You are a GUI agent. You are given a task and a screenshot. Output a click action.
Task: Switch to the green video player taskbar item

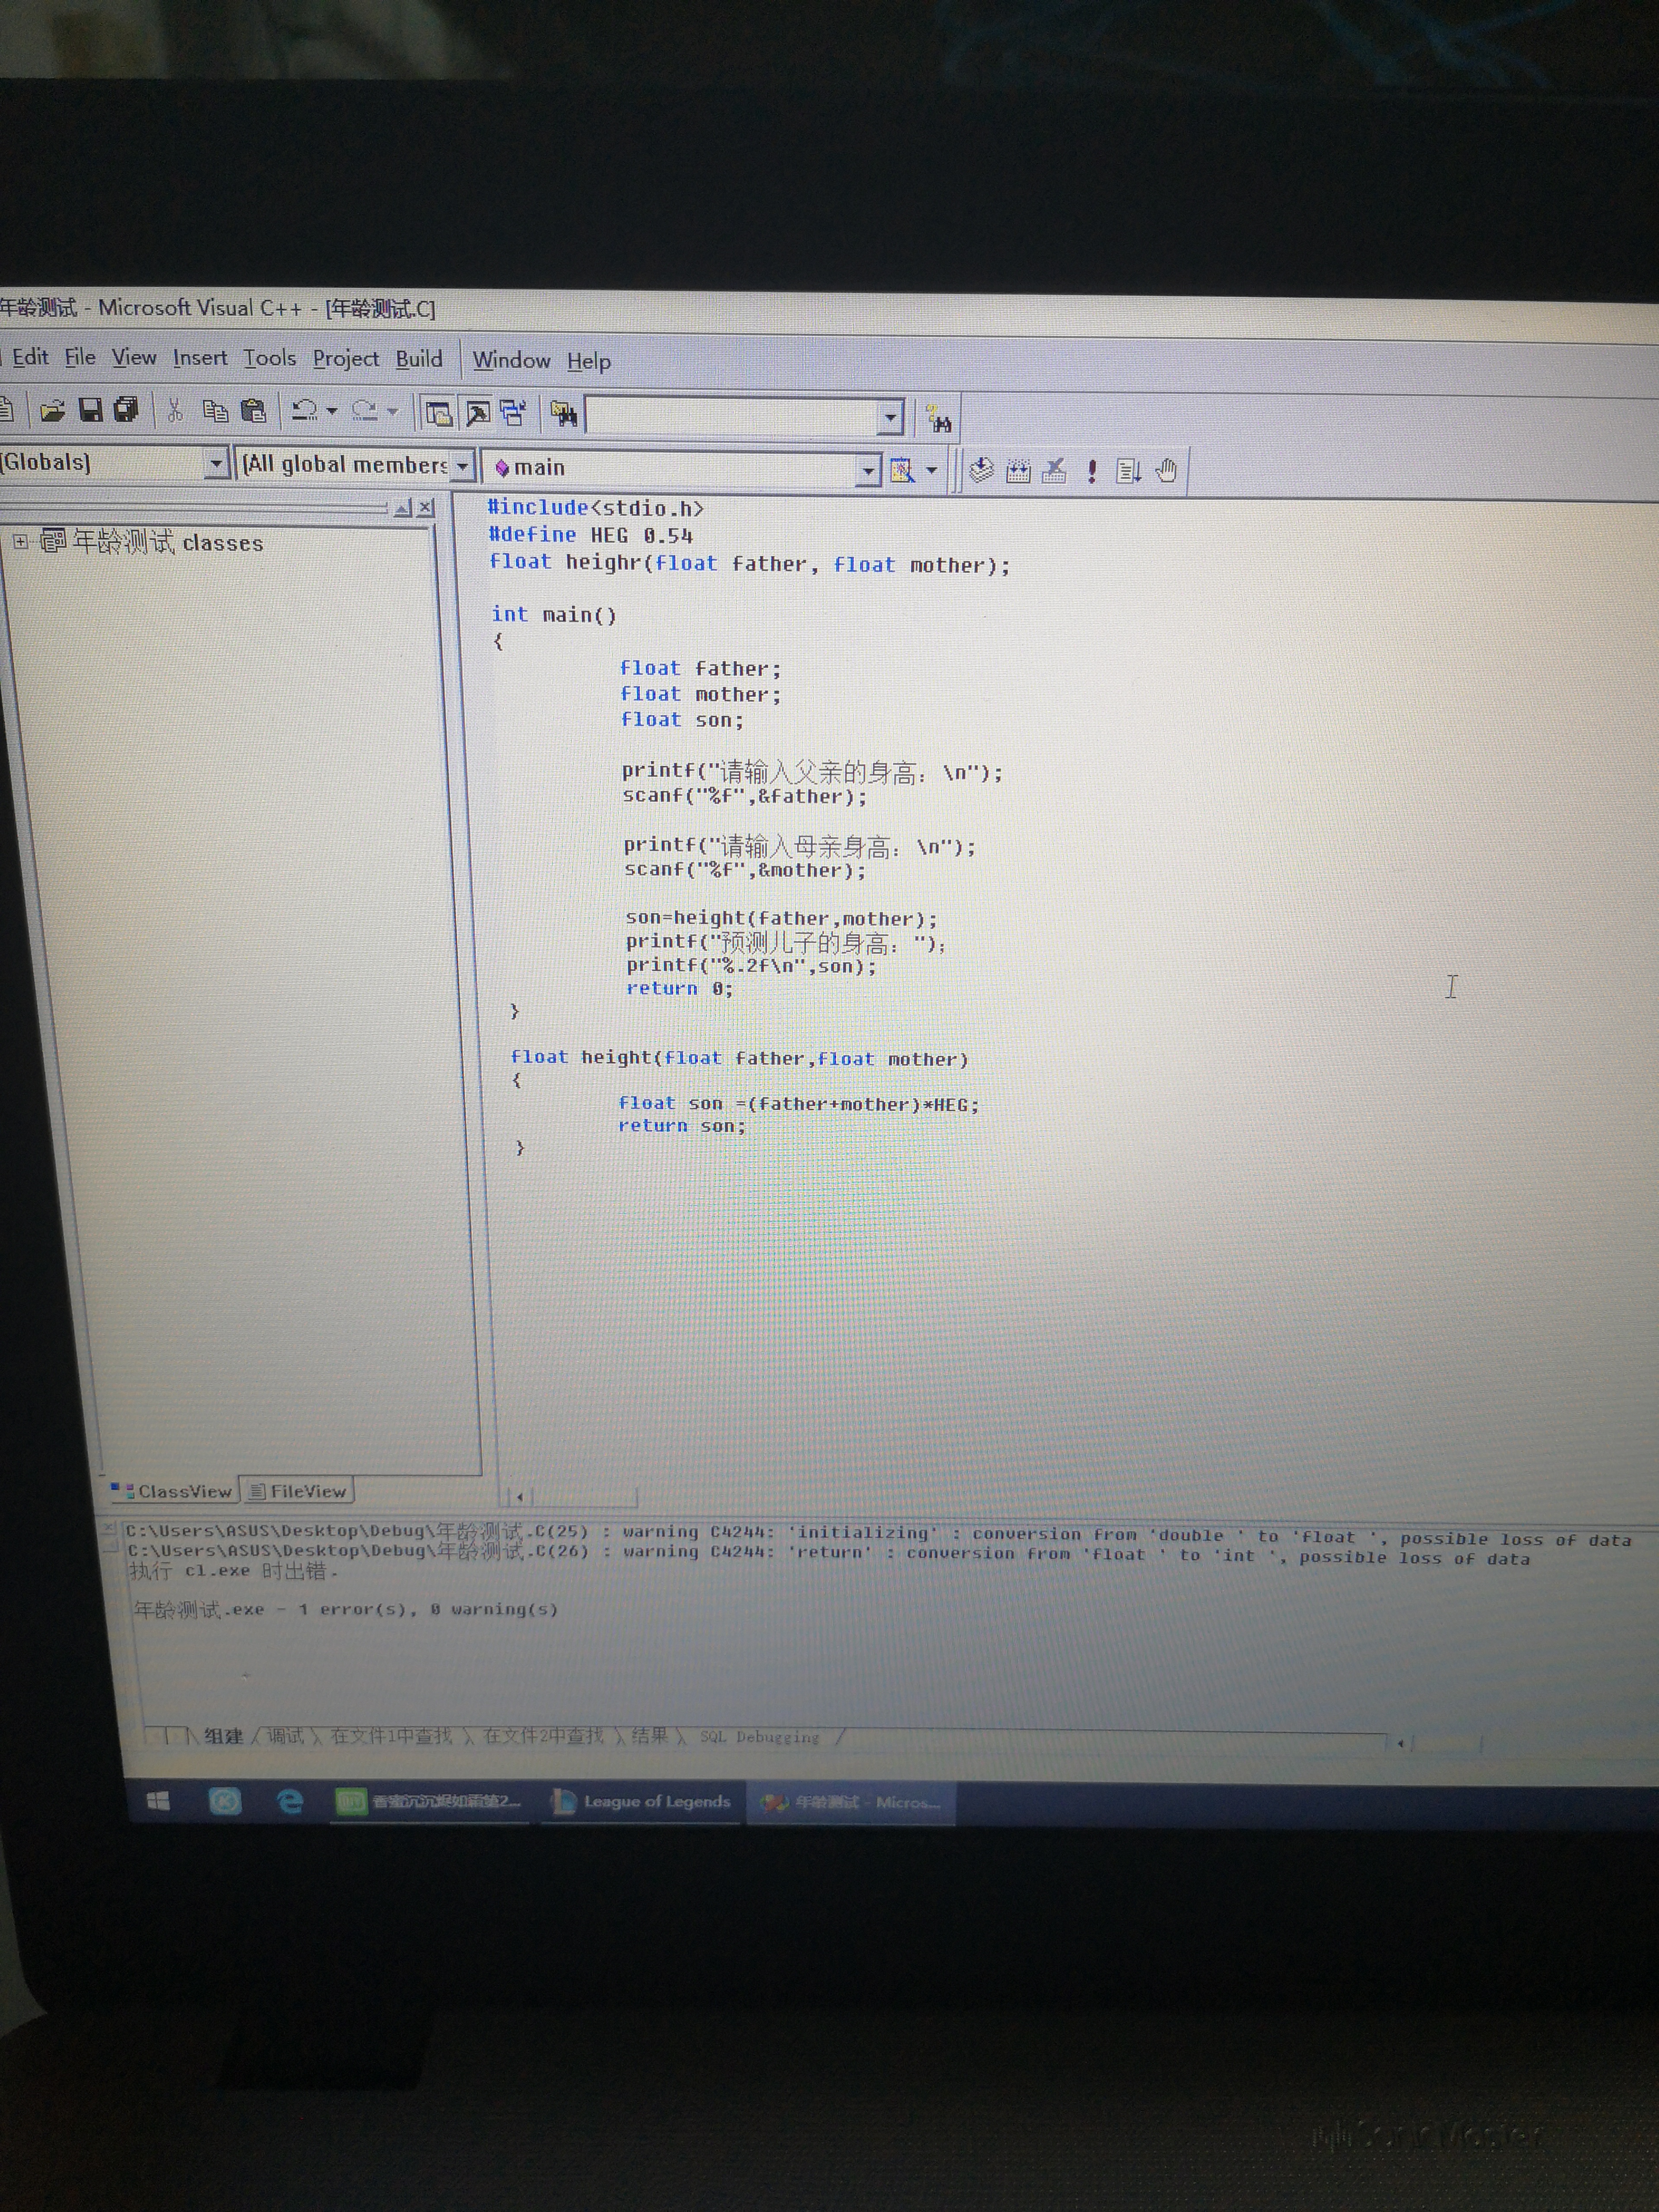tap(429, 1802)
